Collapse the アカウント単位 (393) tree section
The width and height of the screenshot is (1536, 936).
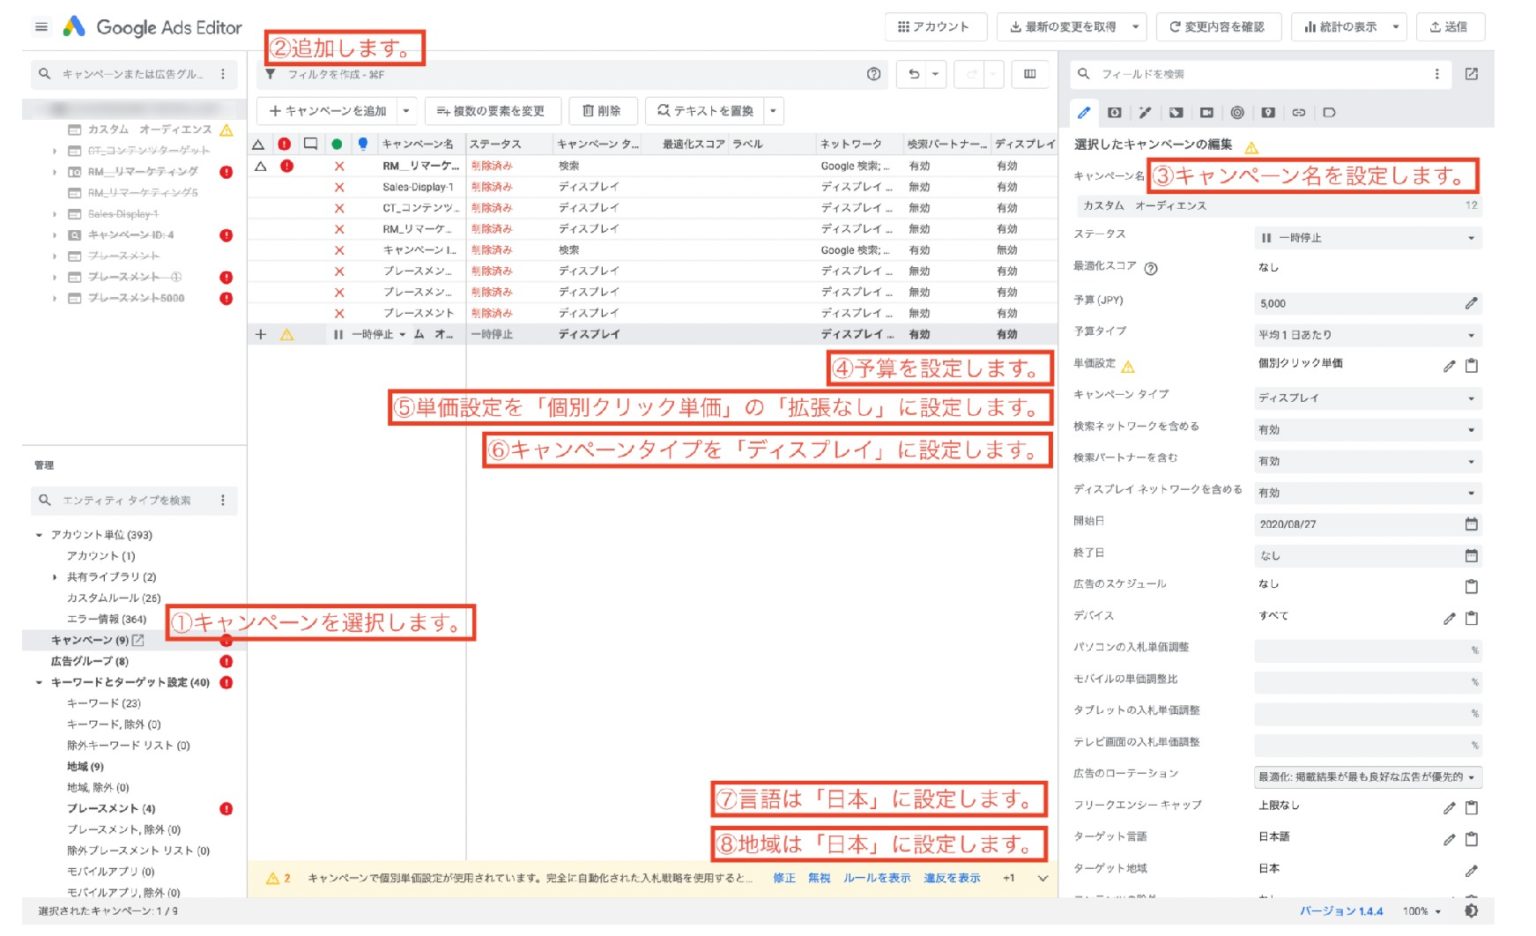tap(39, 535)
